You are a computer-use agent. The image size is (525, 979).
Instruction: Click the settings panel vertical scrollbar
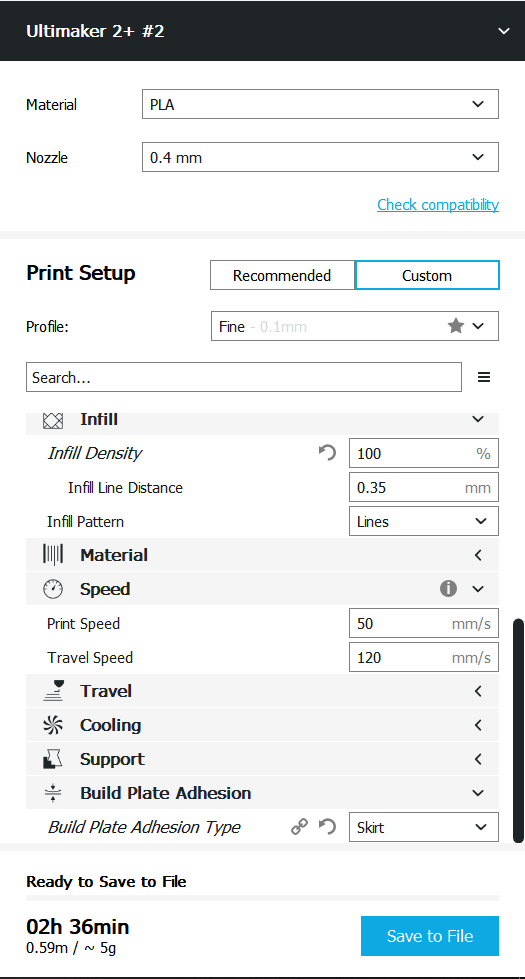click(x=518, y=731)
